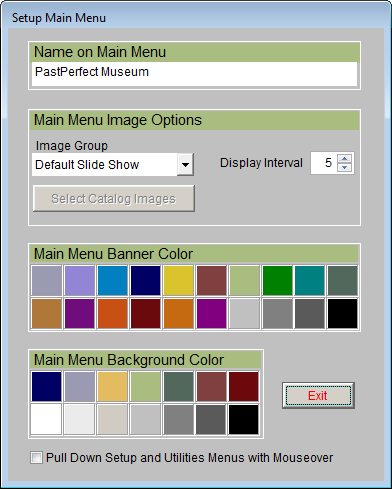Choose dark maroon banner color swatch

pos(146,314)
